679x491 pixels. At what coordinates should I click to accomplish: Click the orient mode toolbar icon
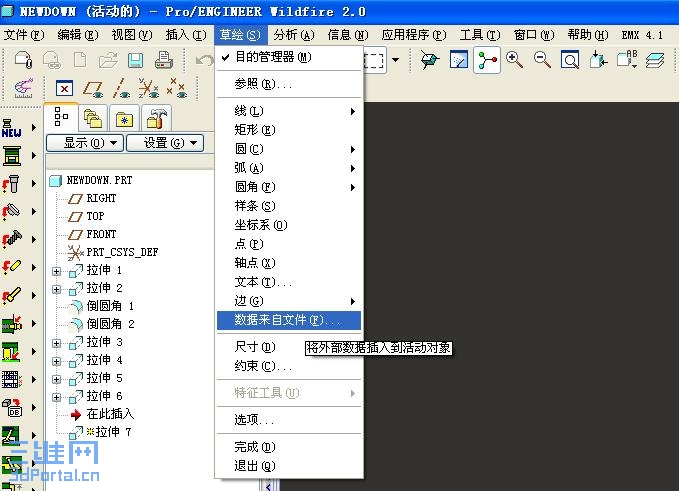click(x=430, y=60)
